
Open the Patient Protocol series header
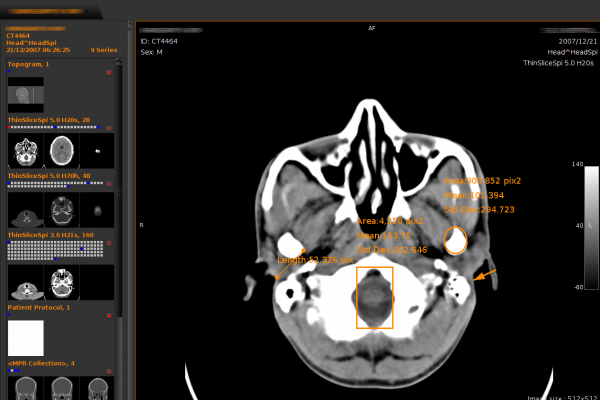pos(40,308)
